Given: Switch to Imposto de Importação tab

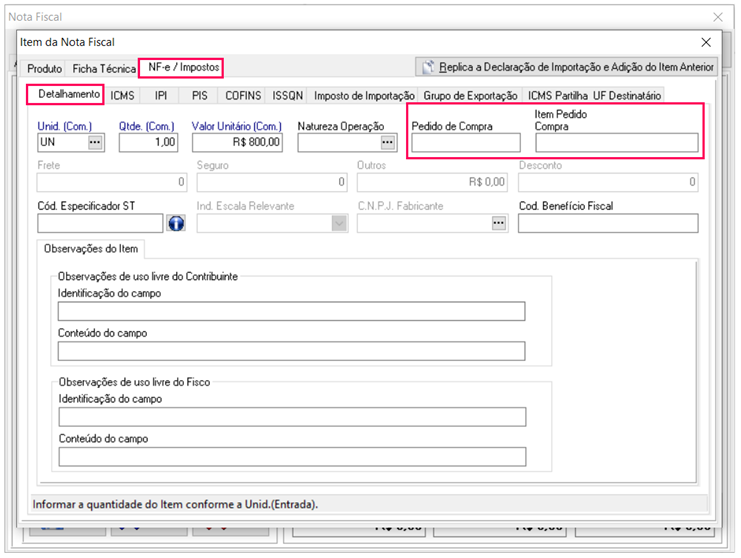Looking at the screenshot, I should pos(364,96).
